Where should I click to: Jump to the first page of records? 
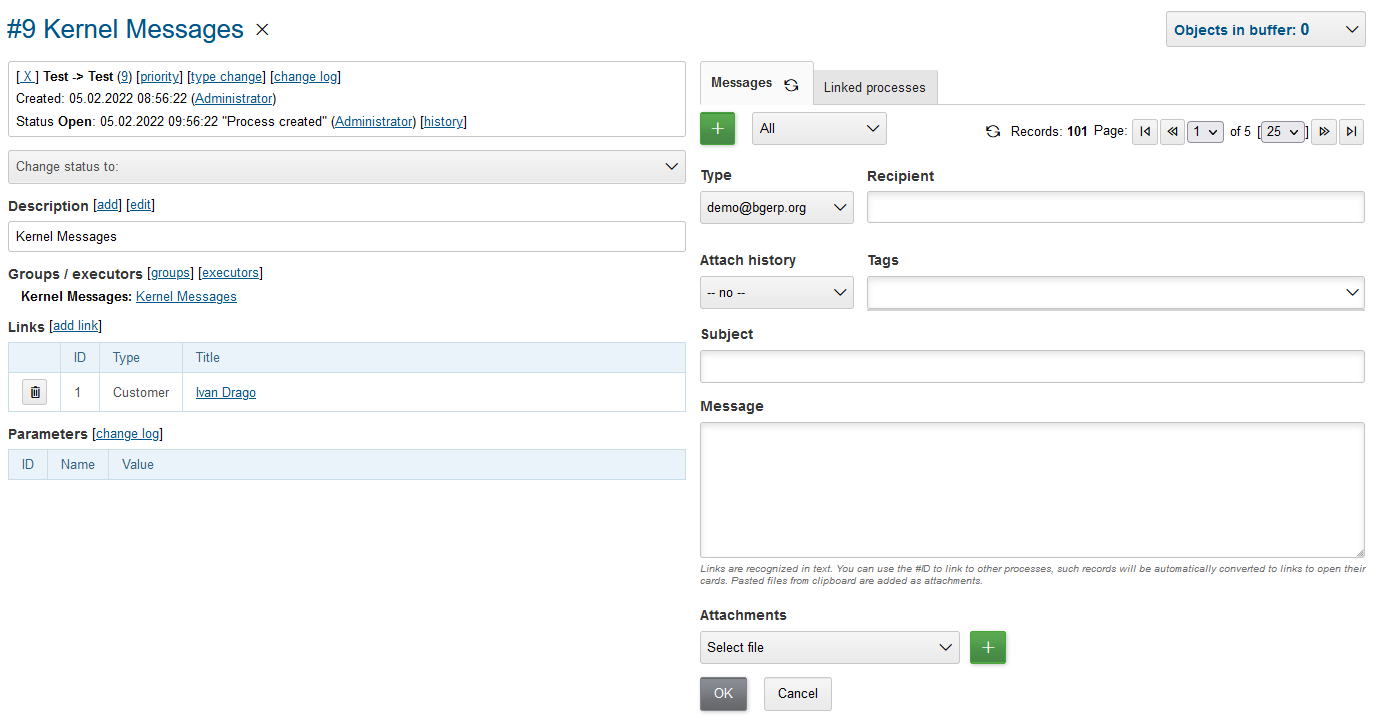pos(1144,131)
